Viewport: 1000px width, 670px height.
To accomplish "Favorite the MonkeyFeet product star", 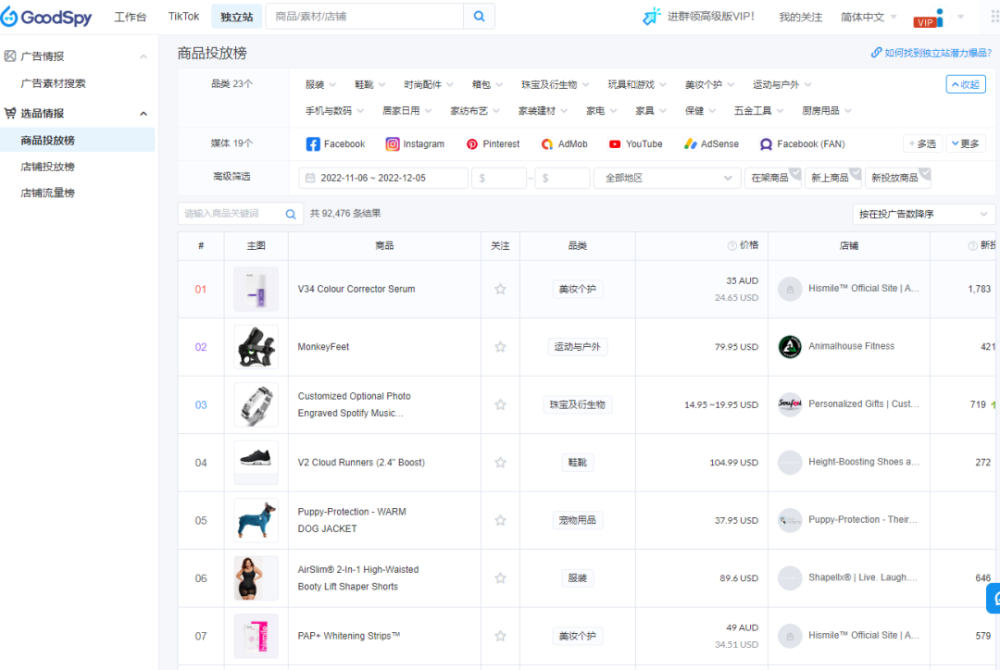I will point(501,347).
